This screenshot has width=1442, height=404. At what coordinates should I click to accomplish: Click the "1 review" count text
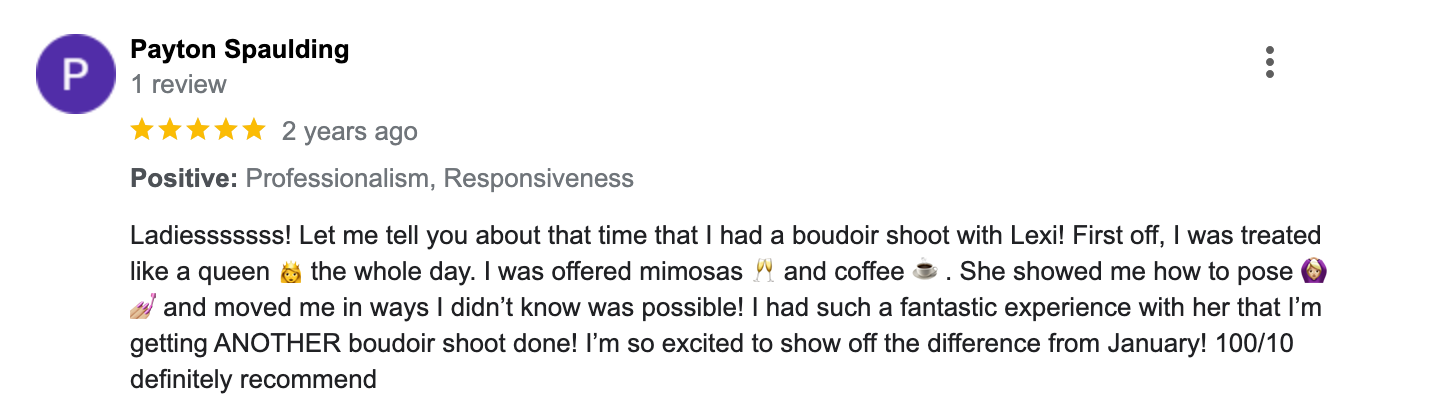[179, 85]
